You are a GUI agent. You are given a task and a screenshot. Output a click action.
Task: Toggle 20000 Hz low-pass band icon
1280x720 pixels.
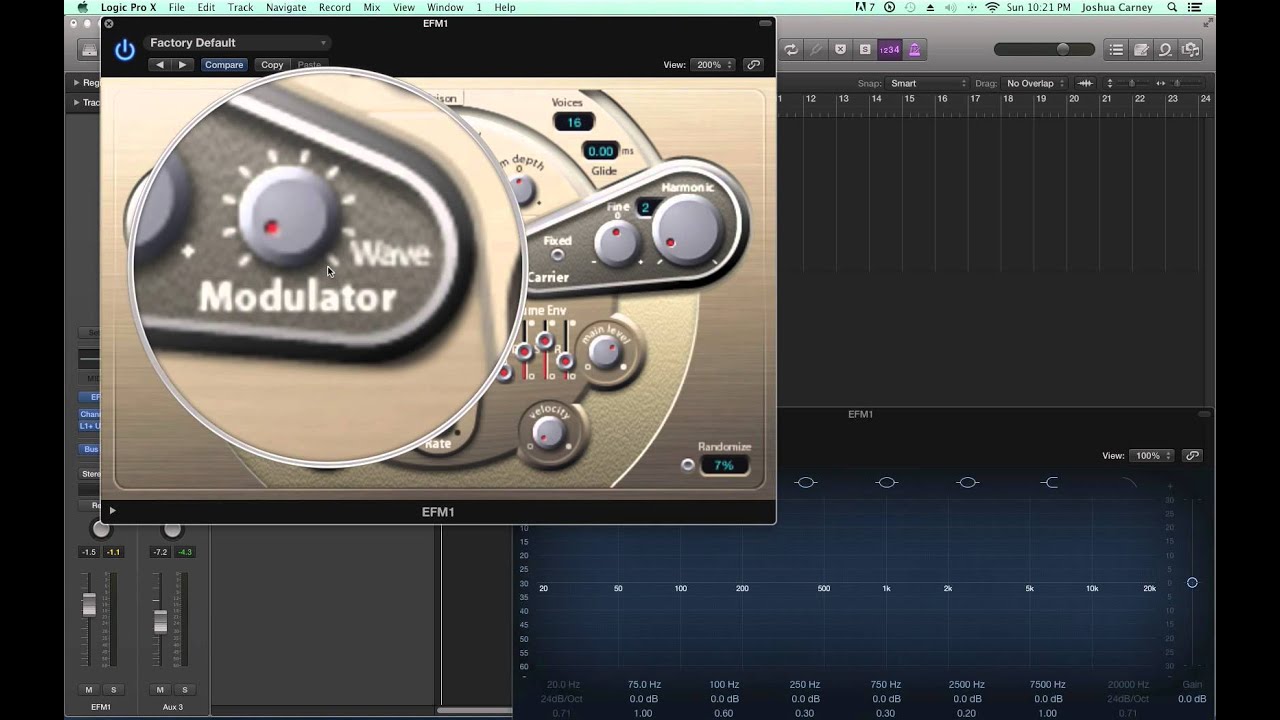pyautogui.click(x=1128, y=482)
